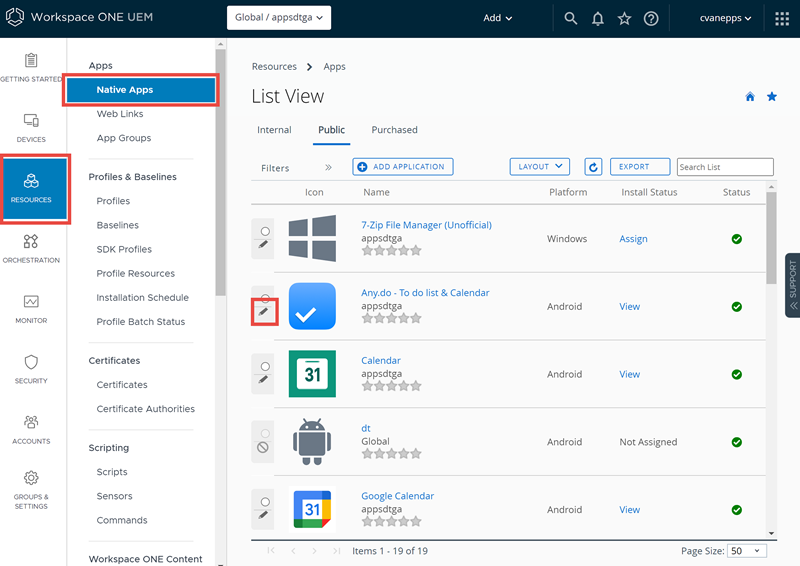Open the help question mark icon

tap(651, 18)
